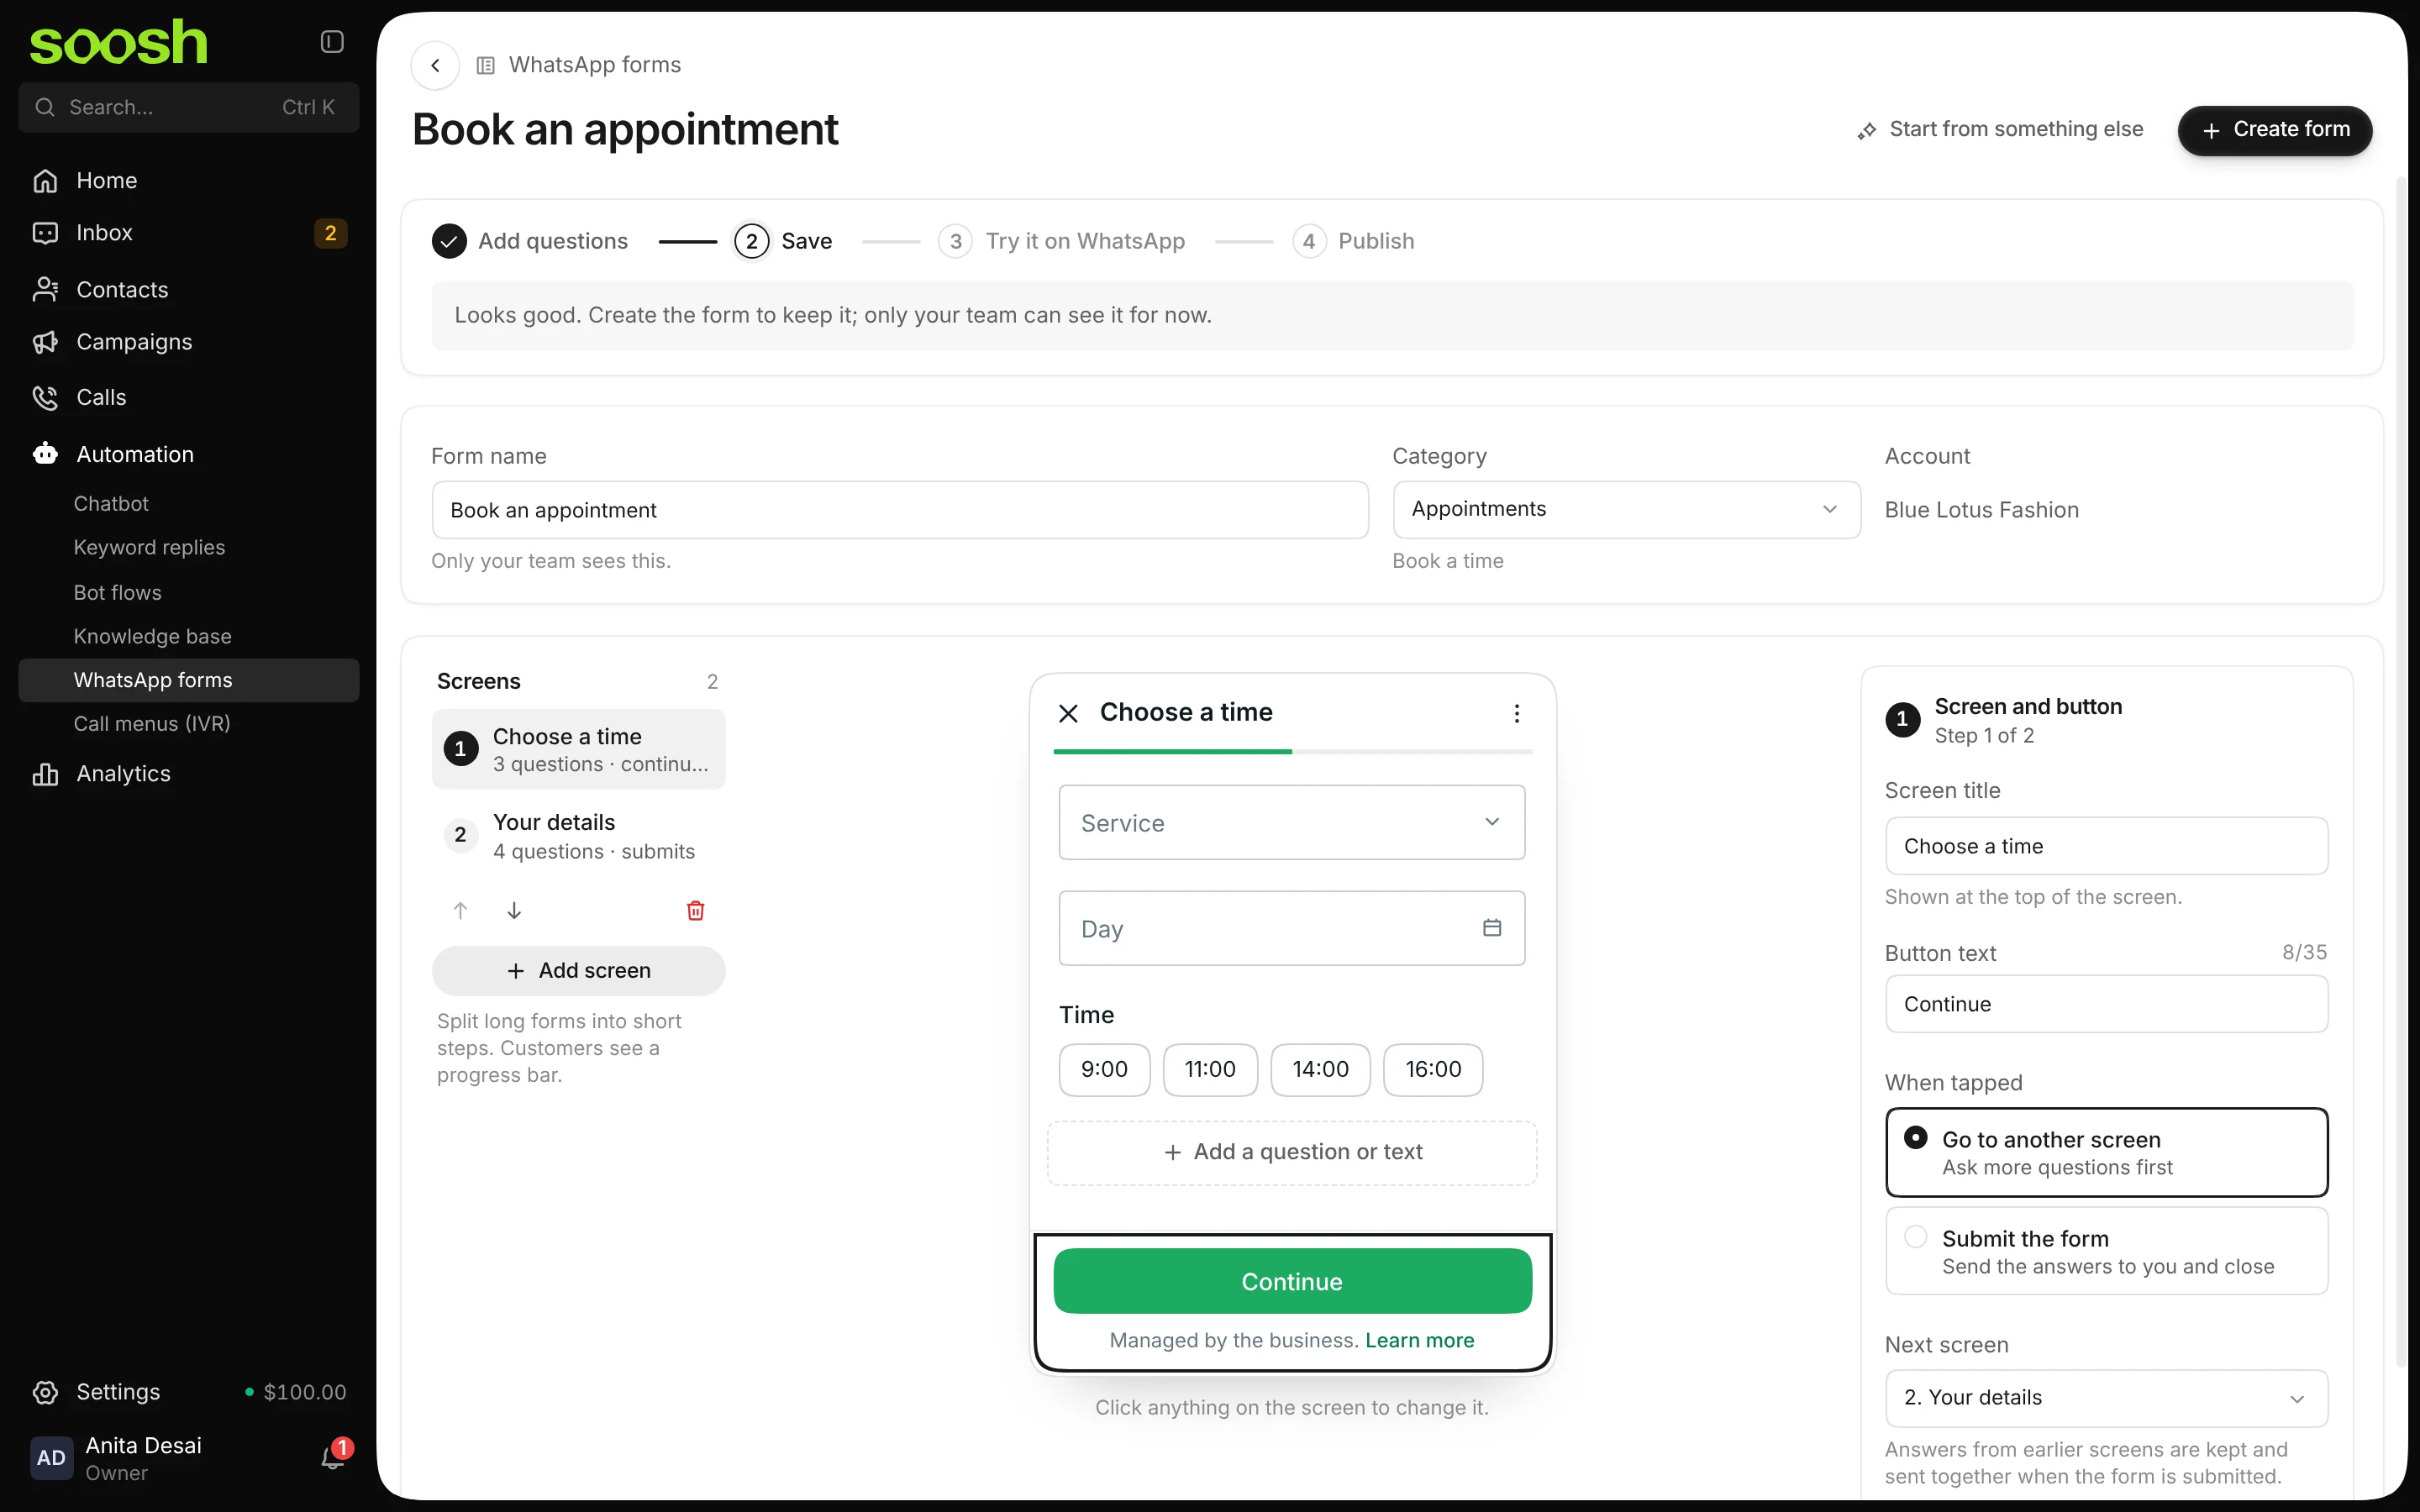This screenshot has height=1512, width=2420.
Task: Click the Analytics chart icon
Action: pos(45,774)
